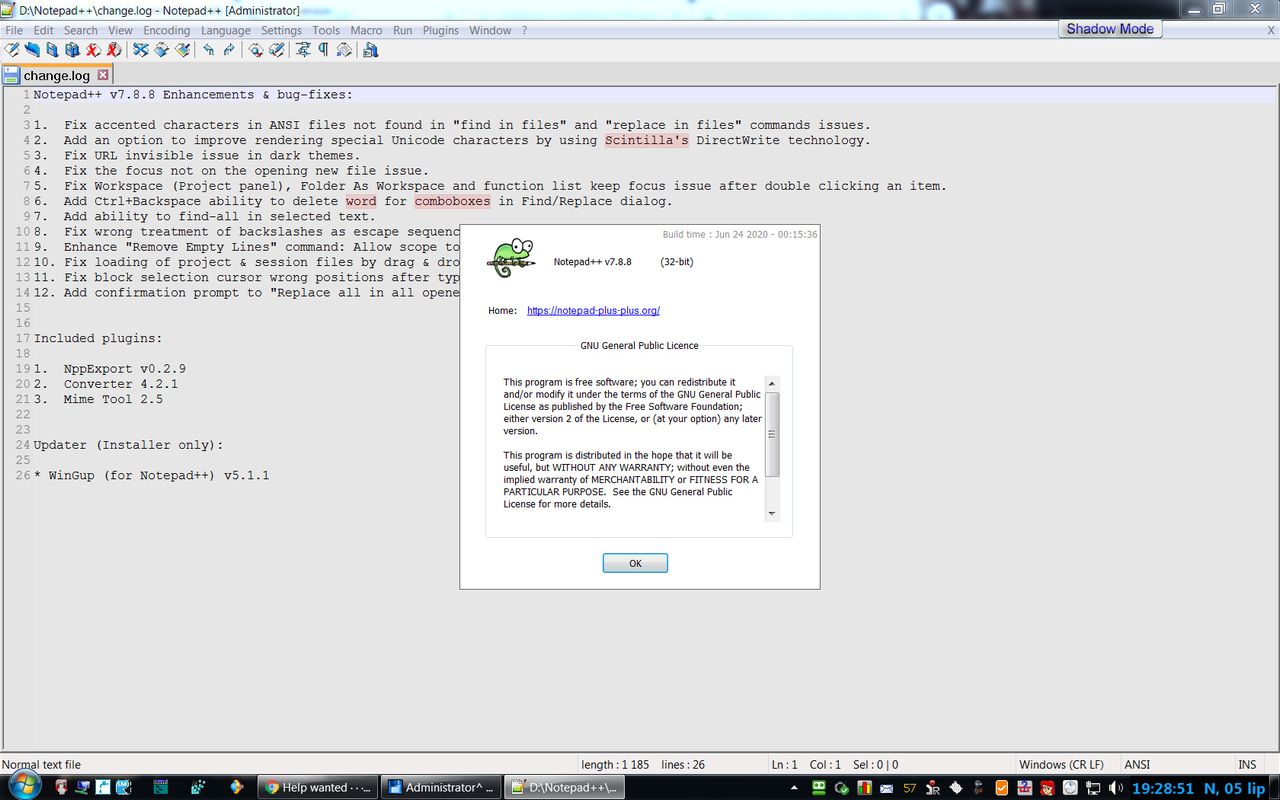Click the Undo arrow icon
1280x800 pixels.
point(208,49)
